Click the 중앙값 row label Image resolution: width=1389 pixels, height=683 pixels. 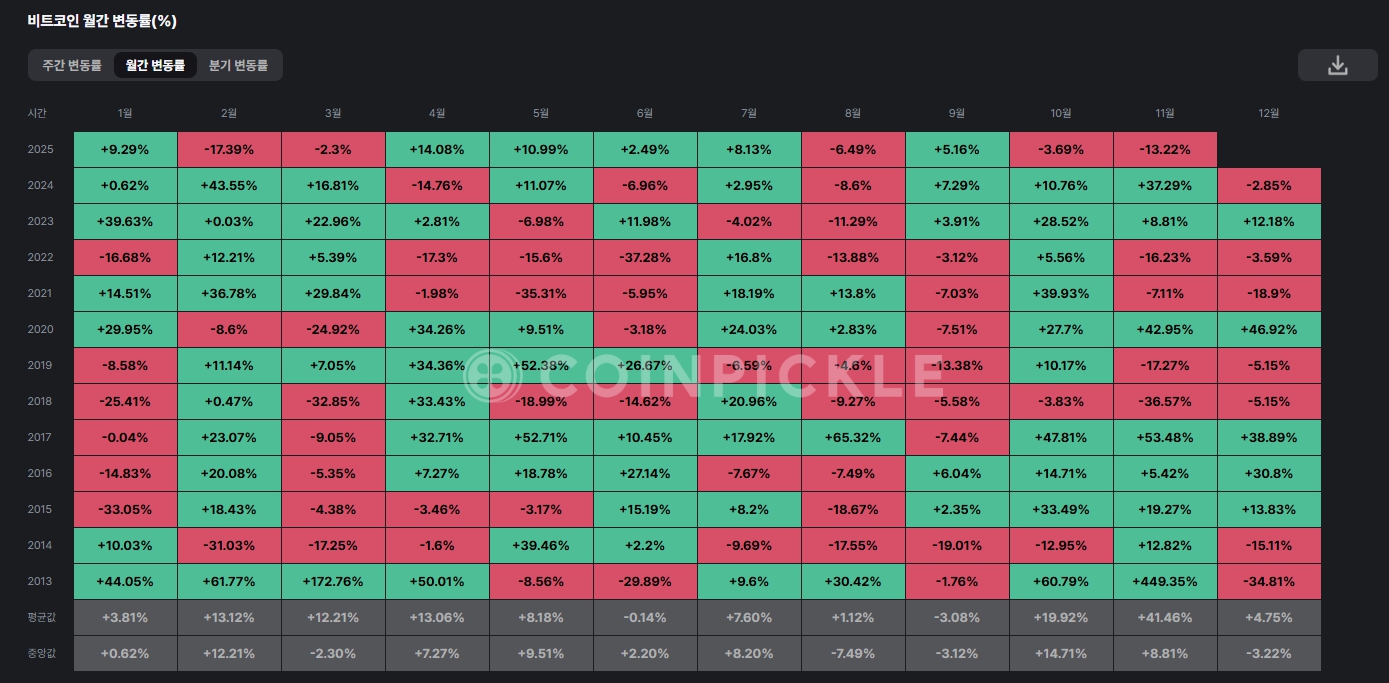pyautogui.click(x=40, y=654)
